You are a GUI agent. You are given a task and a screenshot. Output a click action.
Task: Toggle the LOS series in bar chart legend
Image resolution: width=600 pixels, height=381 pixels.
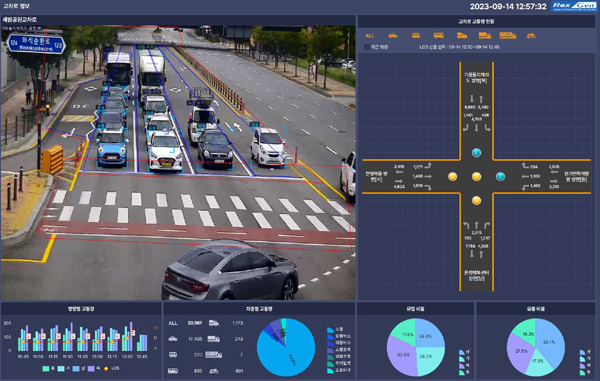pyautogui.click(x=112, y=368)
